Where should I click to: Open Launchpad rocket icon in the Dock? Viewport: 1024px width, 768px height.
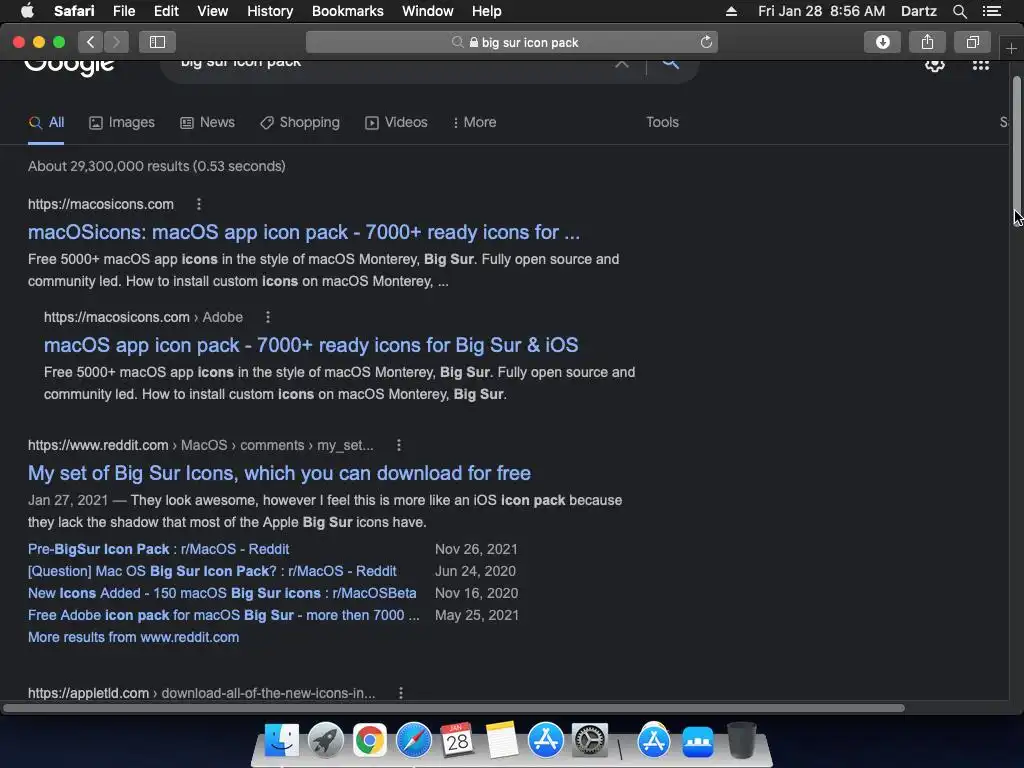coord(325,740)
